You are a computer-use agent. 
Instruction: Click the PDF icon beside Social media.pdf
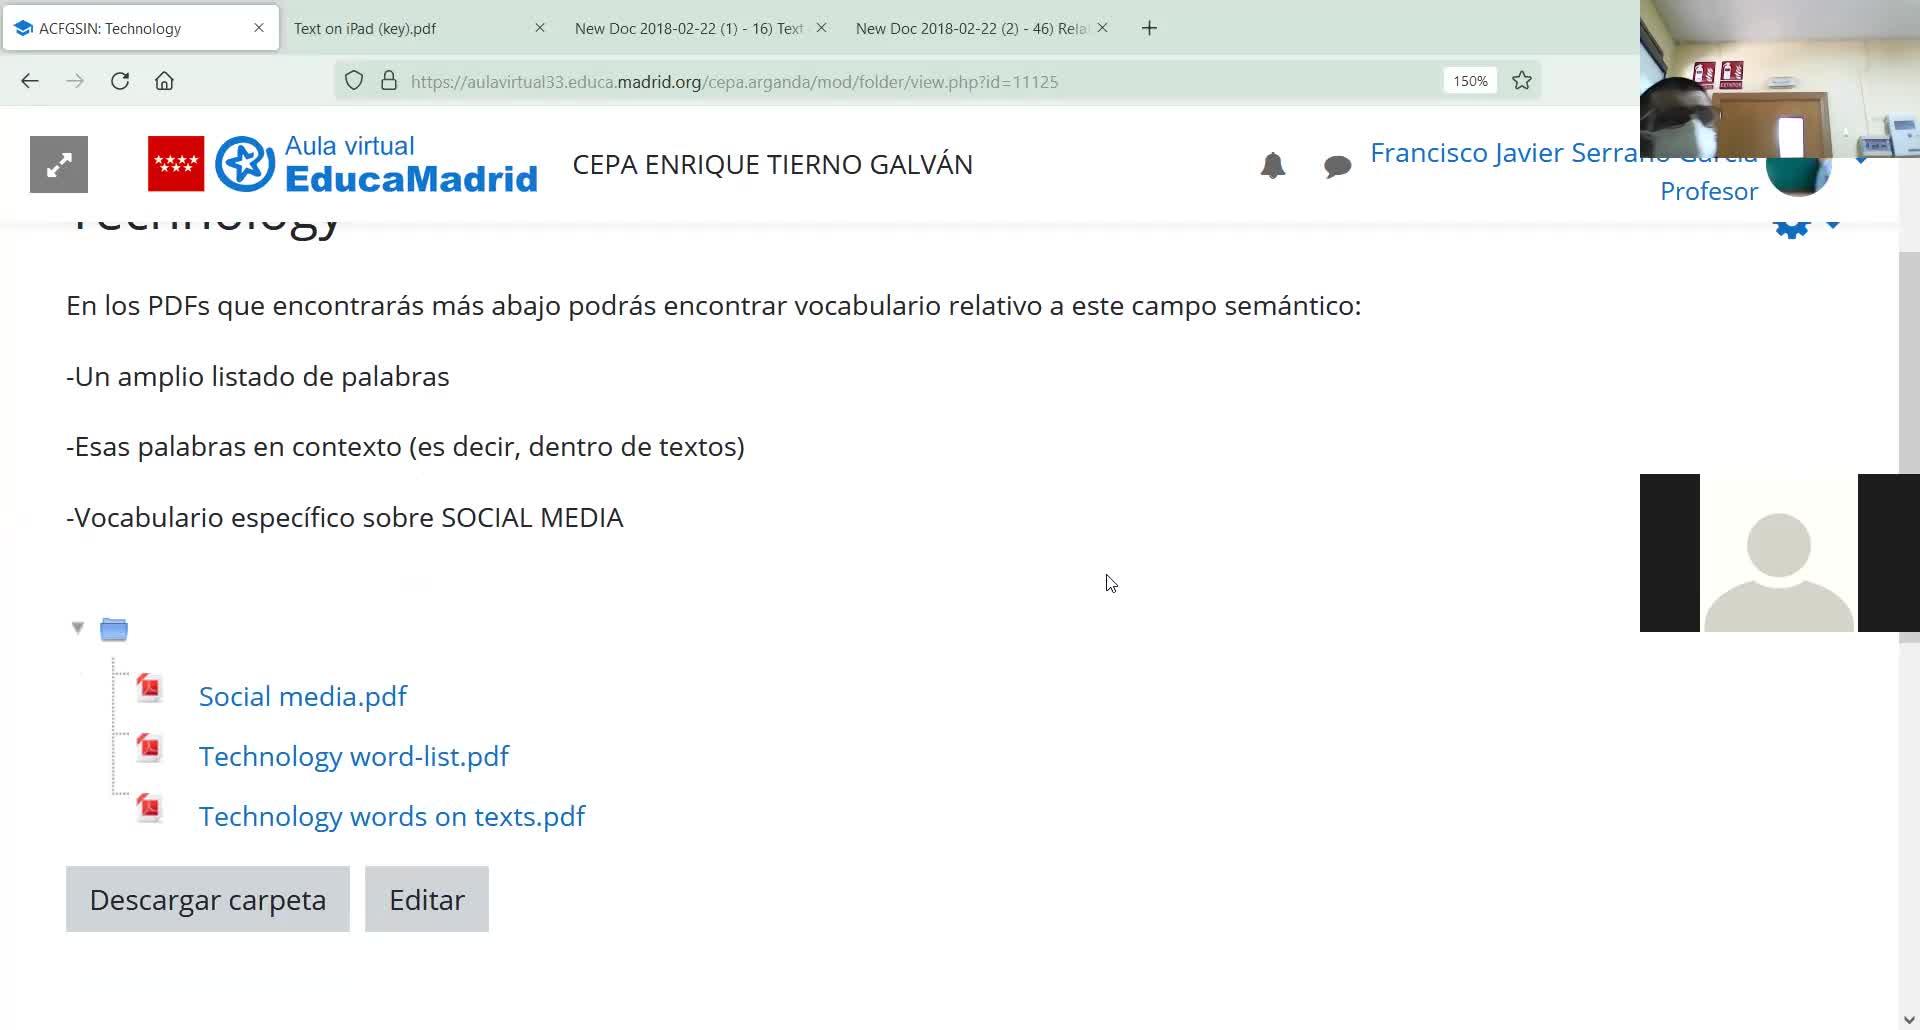pyautogui.click(x=149, y=688)
